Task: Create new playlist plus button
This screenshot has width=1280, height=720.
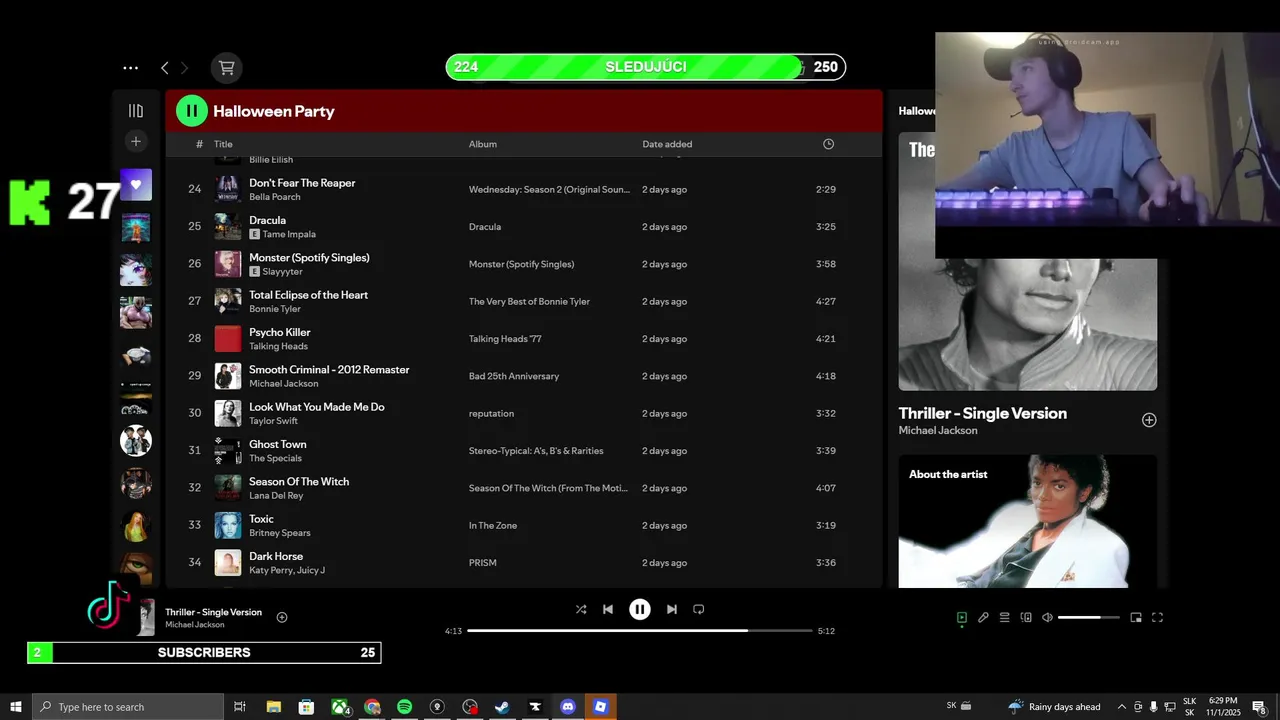Action: pyautogui.click(x=136, y=141)
